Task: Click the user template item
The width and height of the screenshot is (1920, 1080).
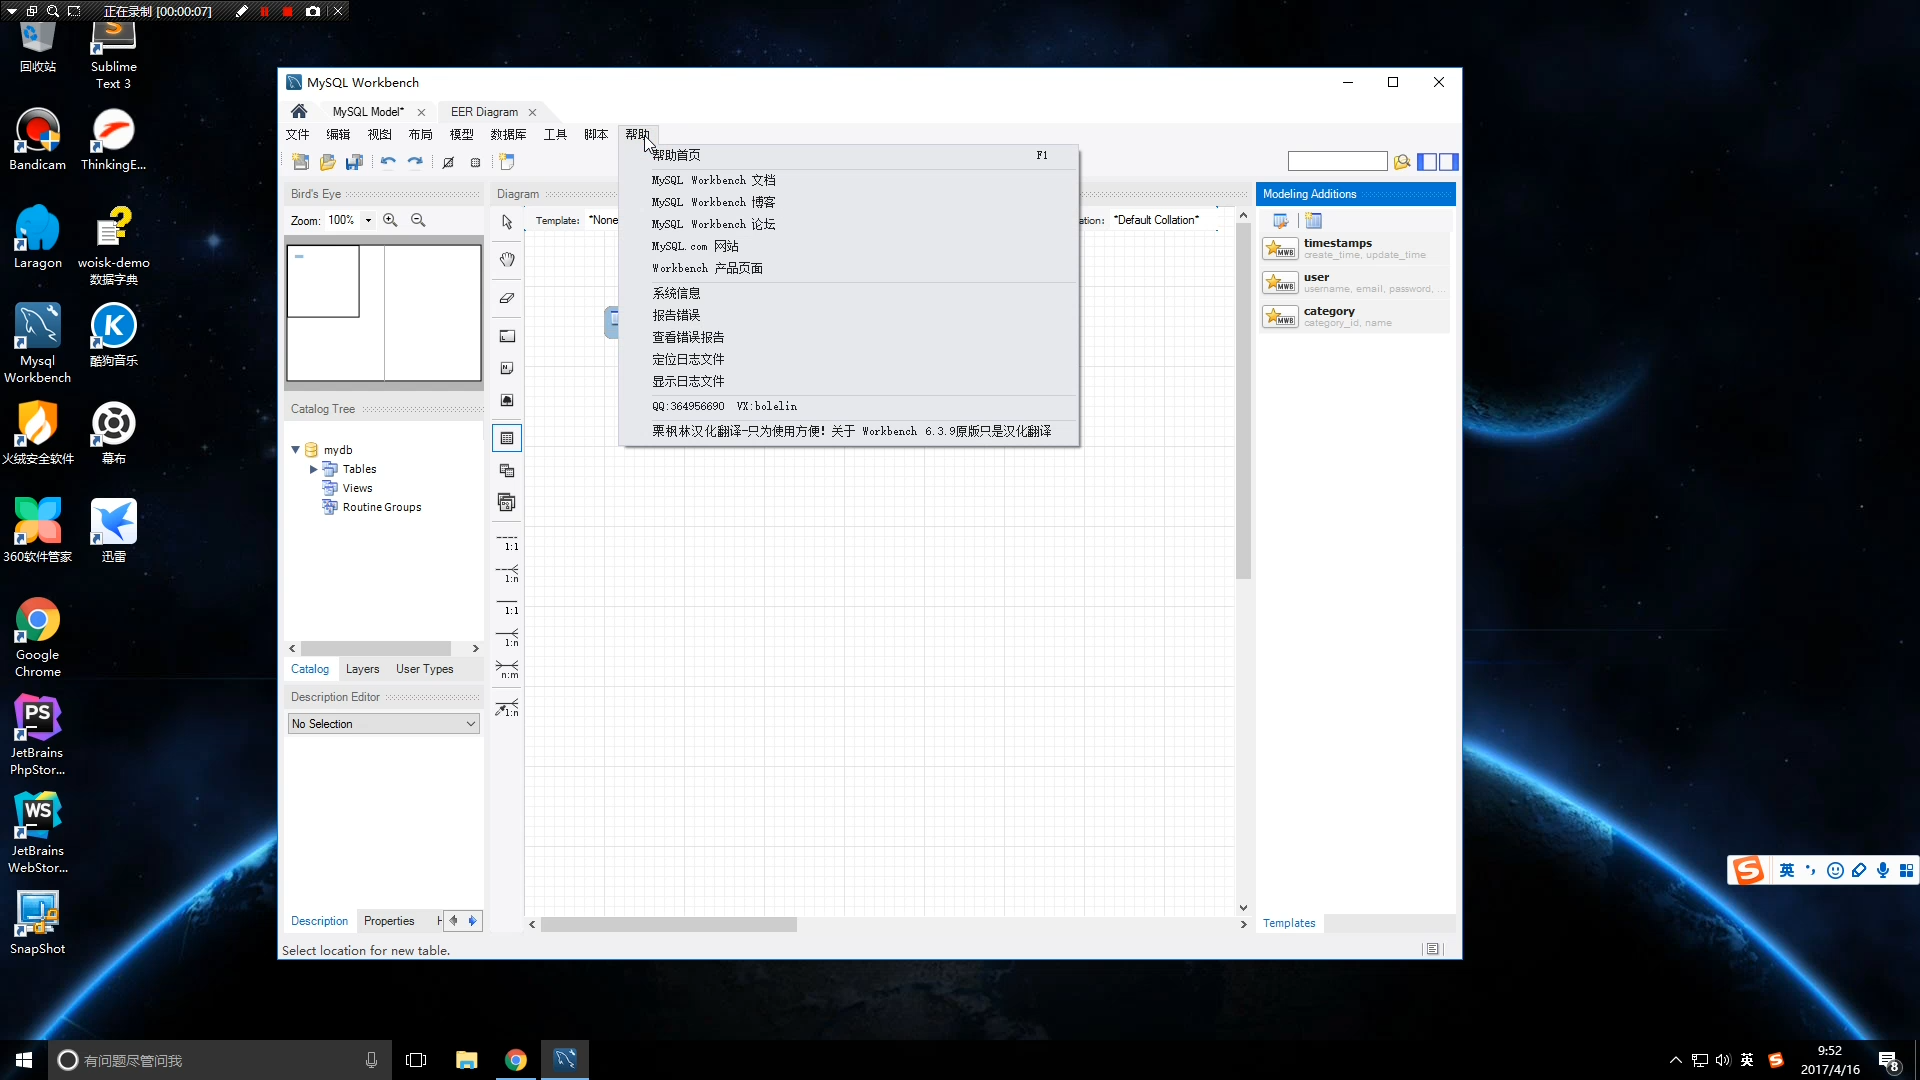Action: (1354, 282)
